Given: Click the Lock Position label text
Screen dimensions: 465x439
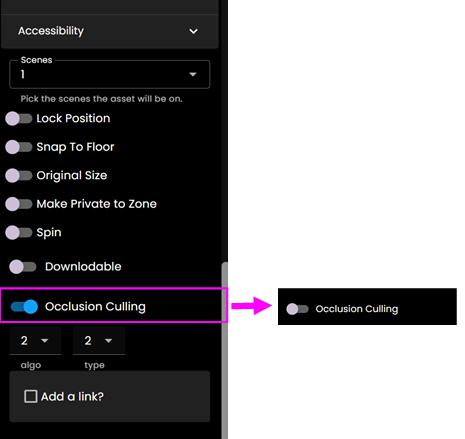Looking at the screenshot, I should pyautogui.click(x=73, y=118).
